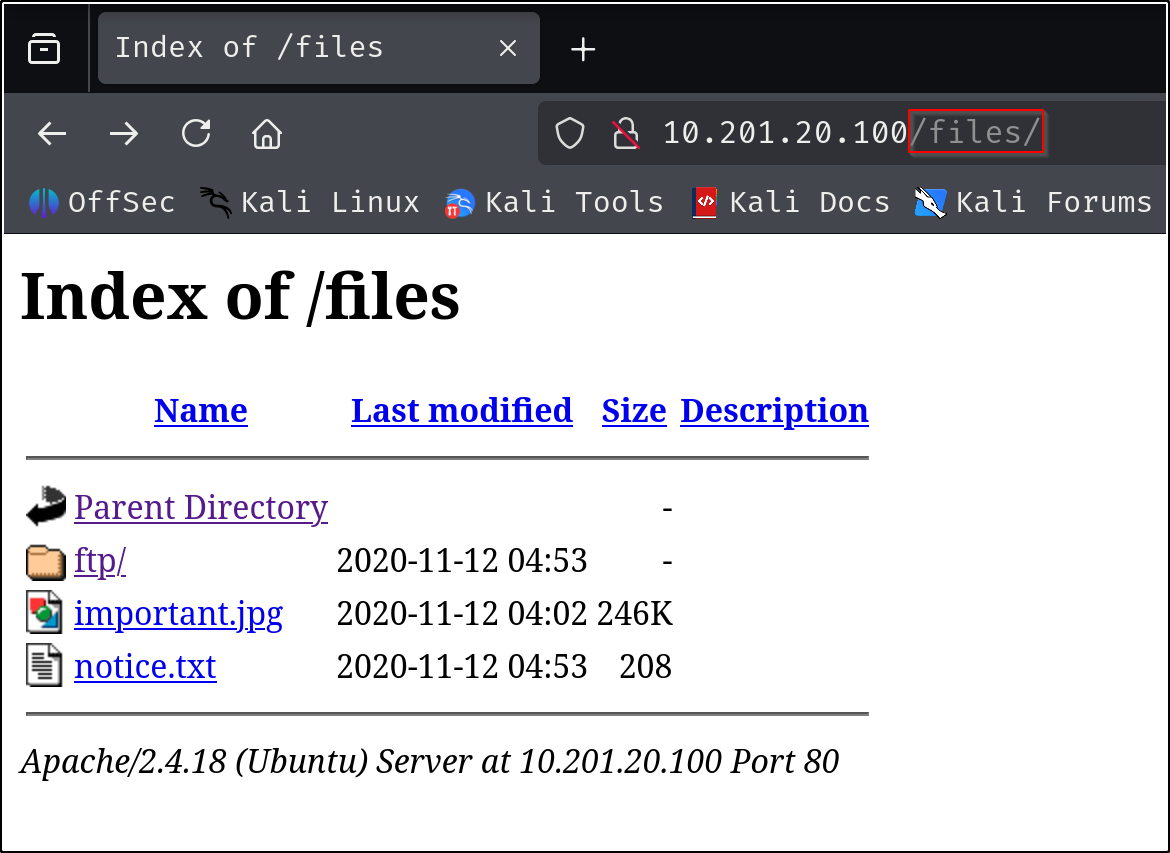The image size is (1170, 853).
Task: Go to the home page icon
Action: pos(267,133)
